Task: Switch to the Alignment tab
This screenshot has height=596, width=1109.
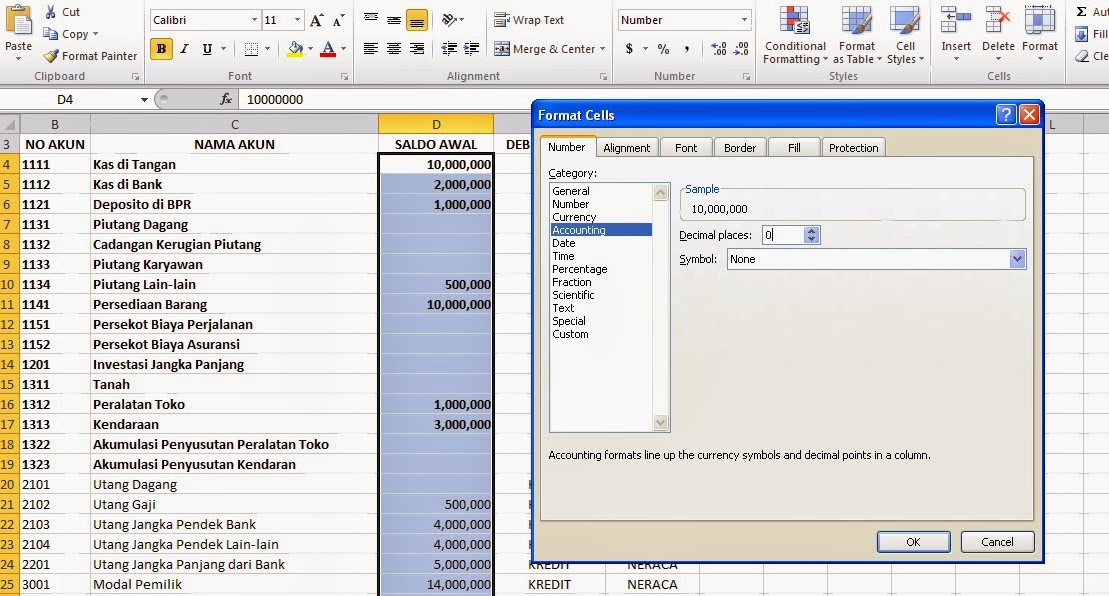Action: tap(627, 147)
